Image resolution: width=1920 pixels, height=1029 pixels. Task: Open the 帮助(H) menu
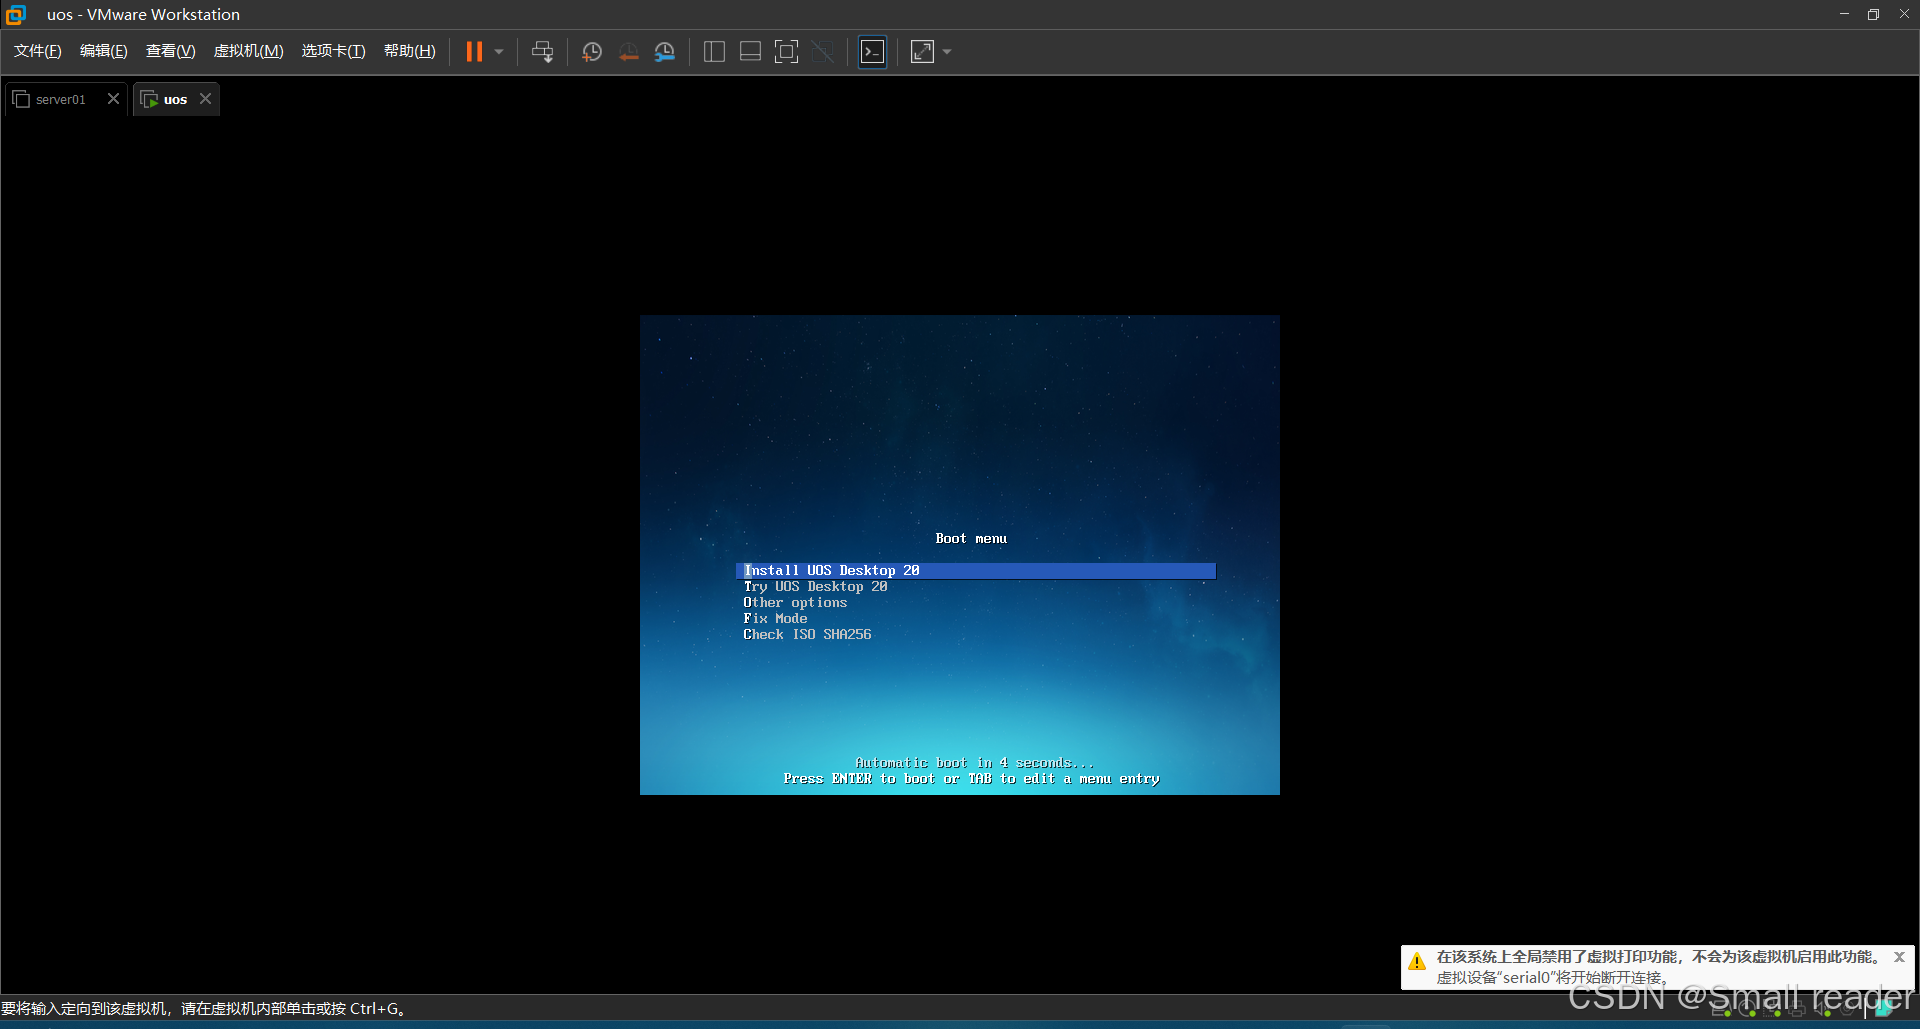410,51
